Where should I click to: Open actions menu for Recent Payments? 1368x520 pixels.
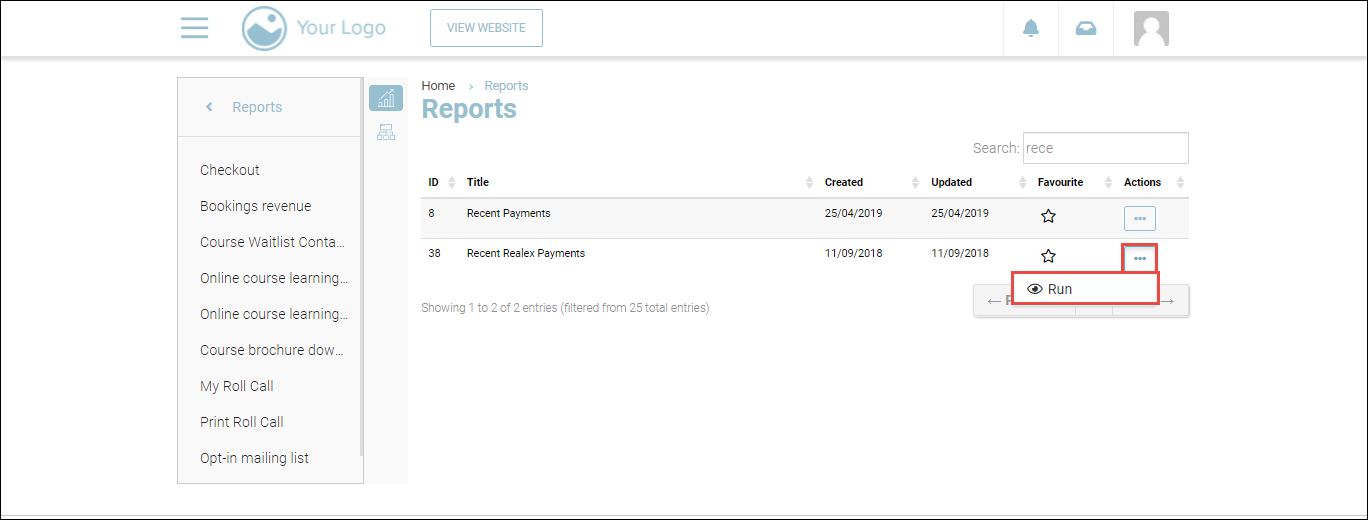coord(1139,218)
